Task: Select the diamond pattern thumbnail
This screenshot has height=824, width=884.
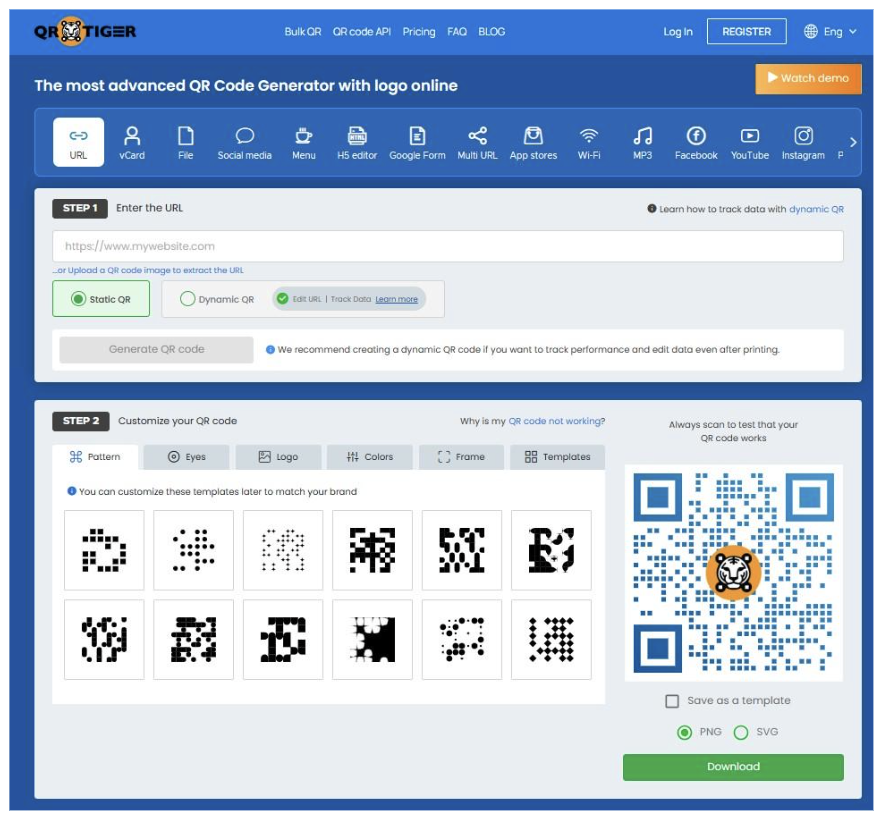Action: tap(551, 639)
